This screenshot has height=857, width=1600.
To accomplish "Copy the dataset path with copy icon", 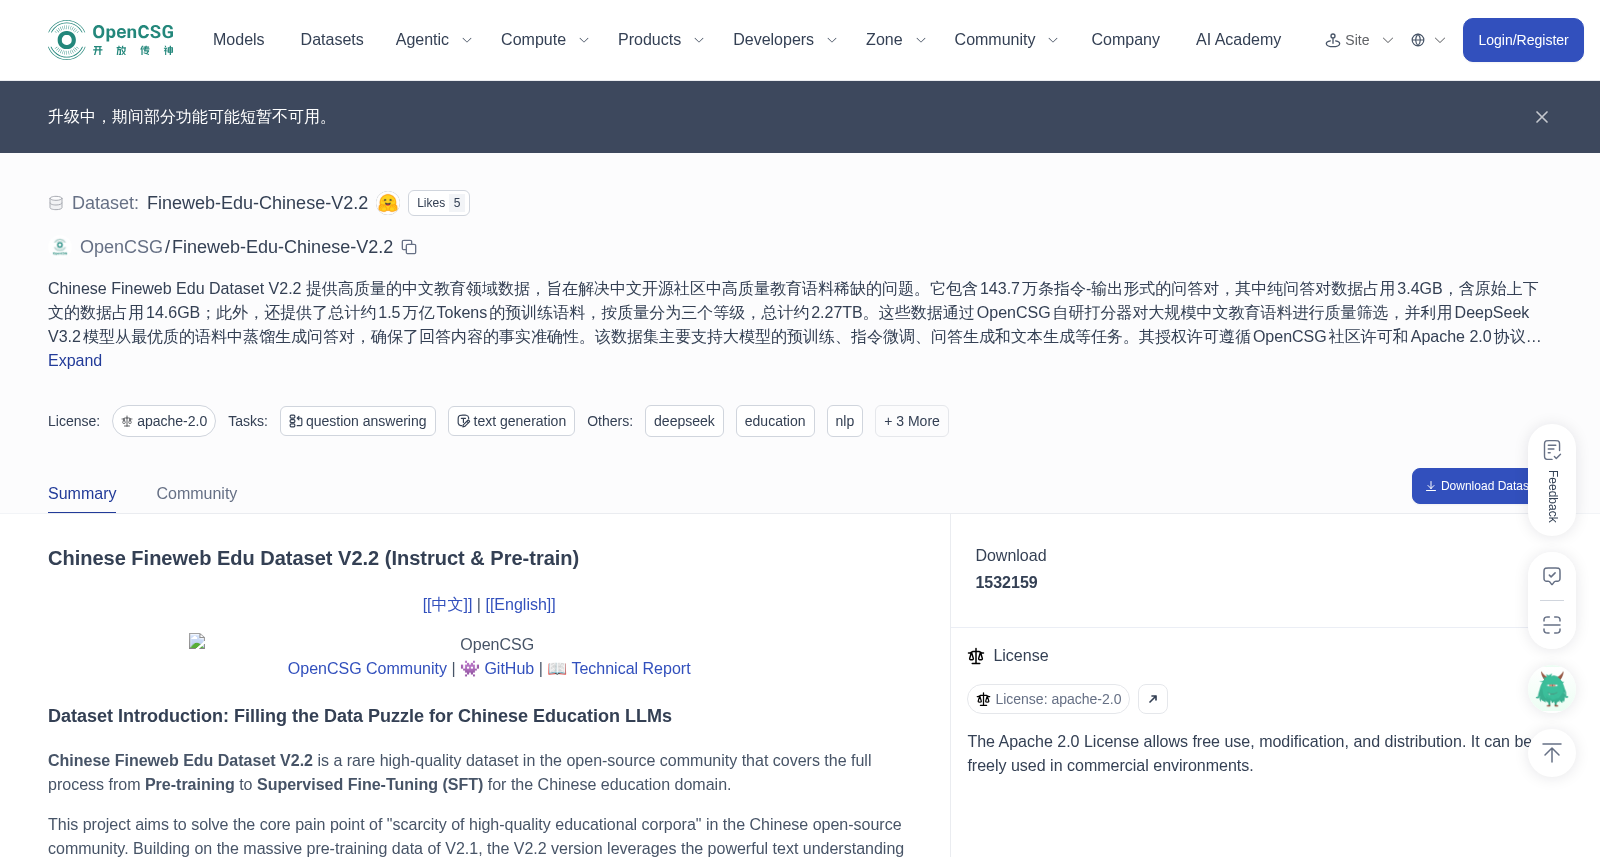I will [x=409, y=247].
